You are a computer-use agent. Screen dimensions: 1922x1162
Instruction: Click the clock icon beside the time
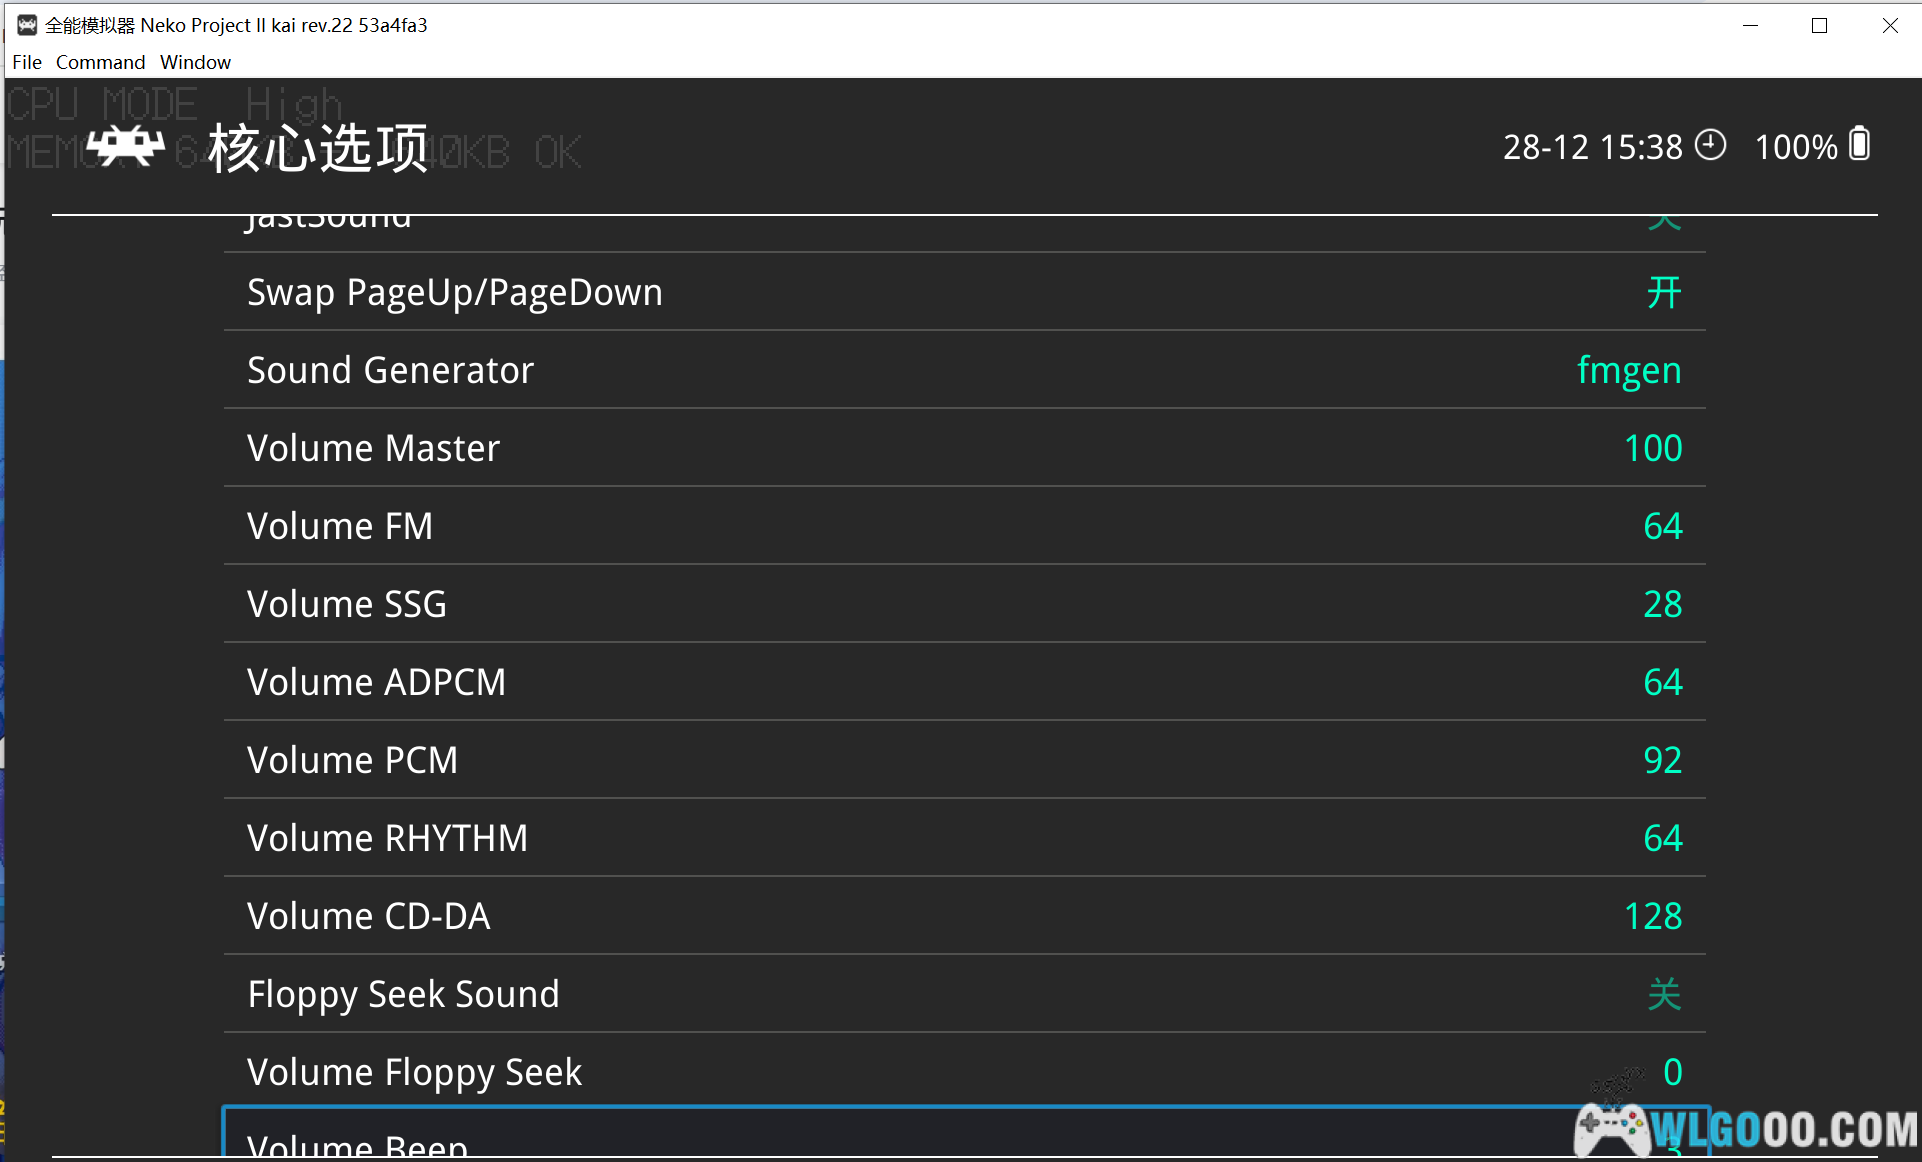[1710, 145]
